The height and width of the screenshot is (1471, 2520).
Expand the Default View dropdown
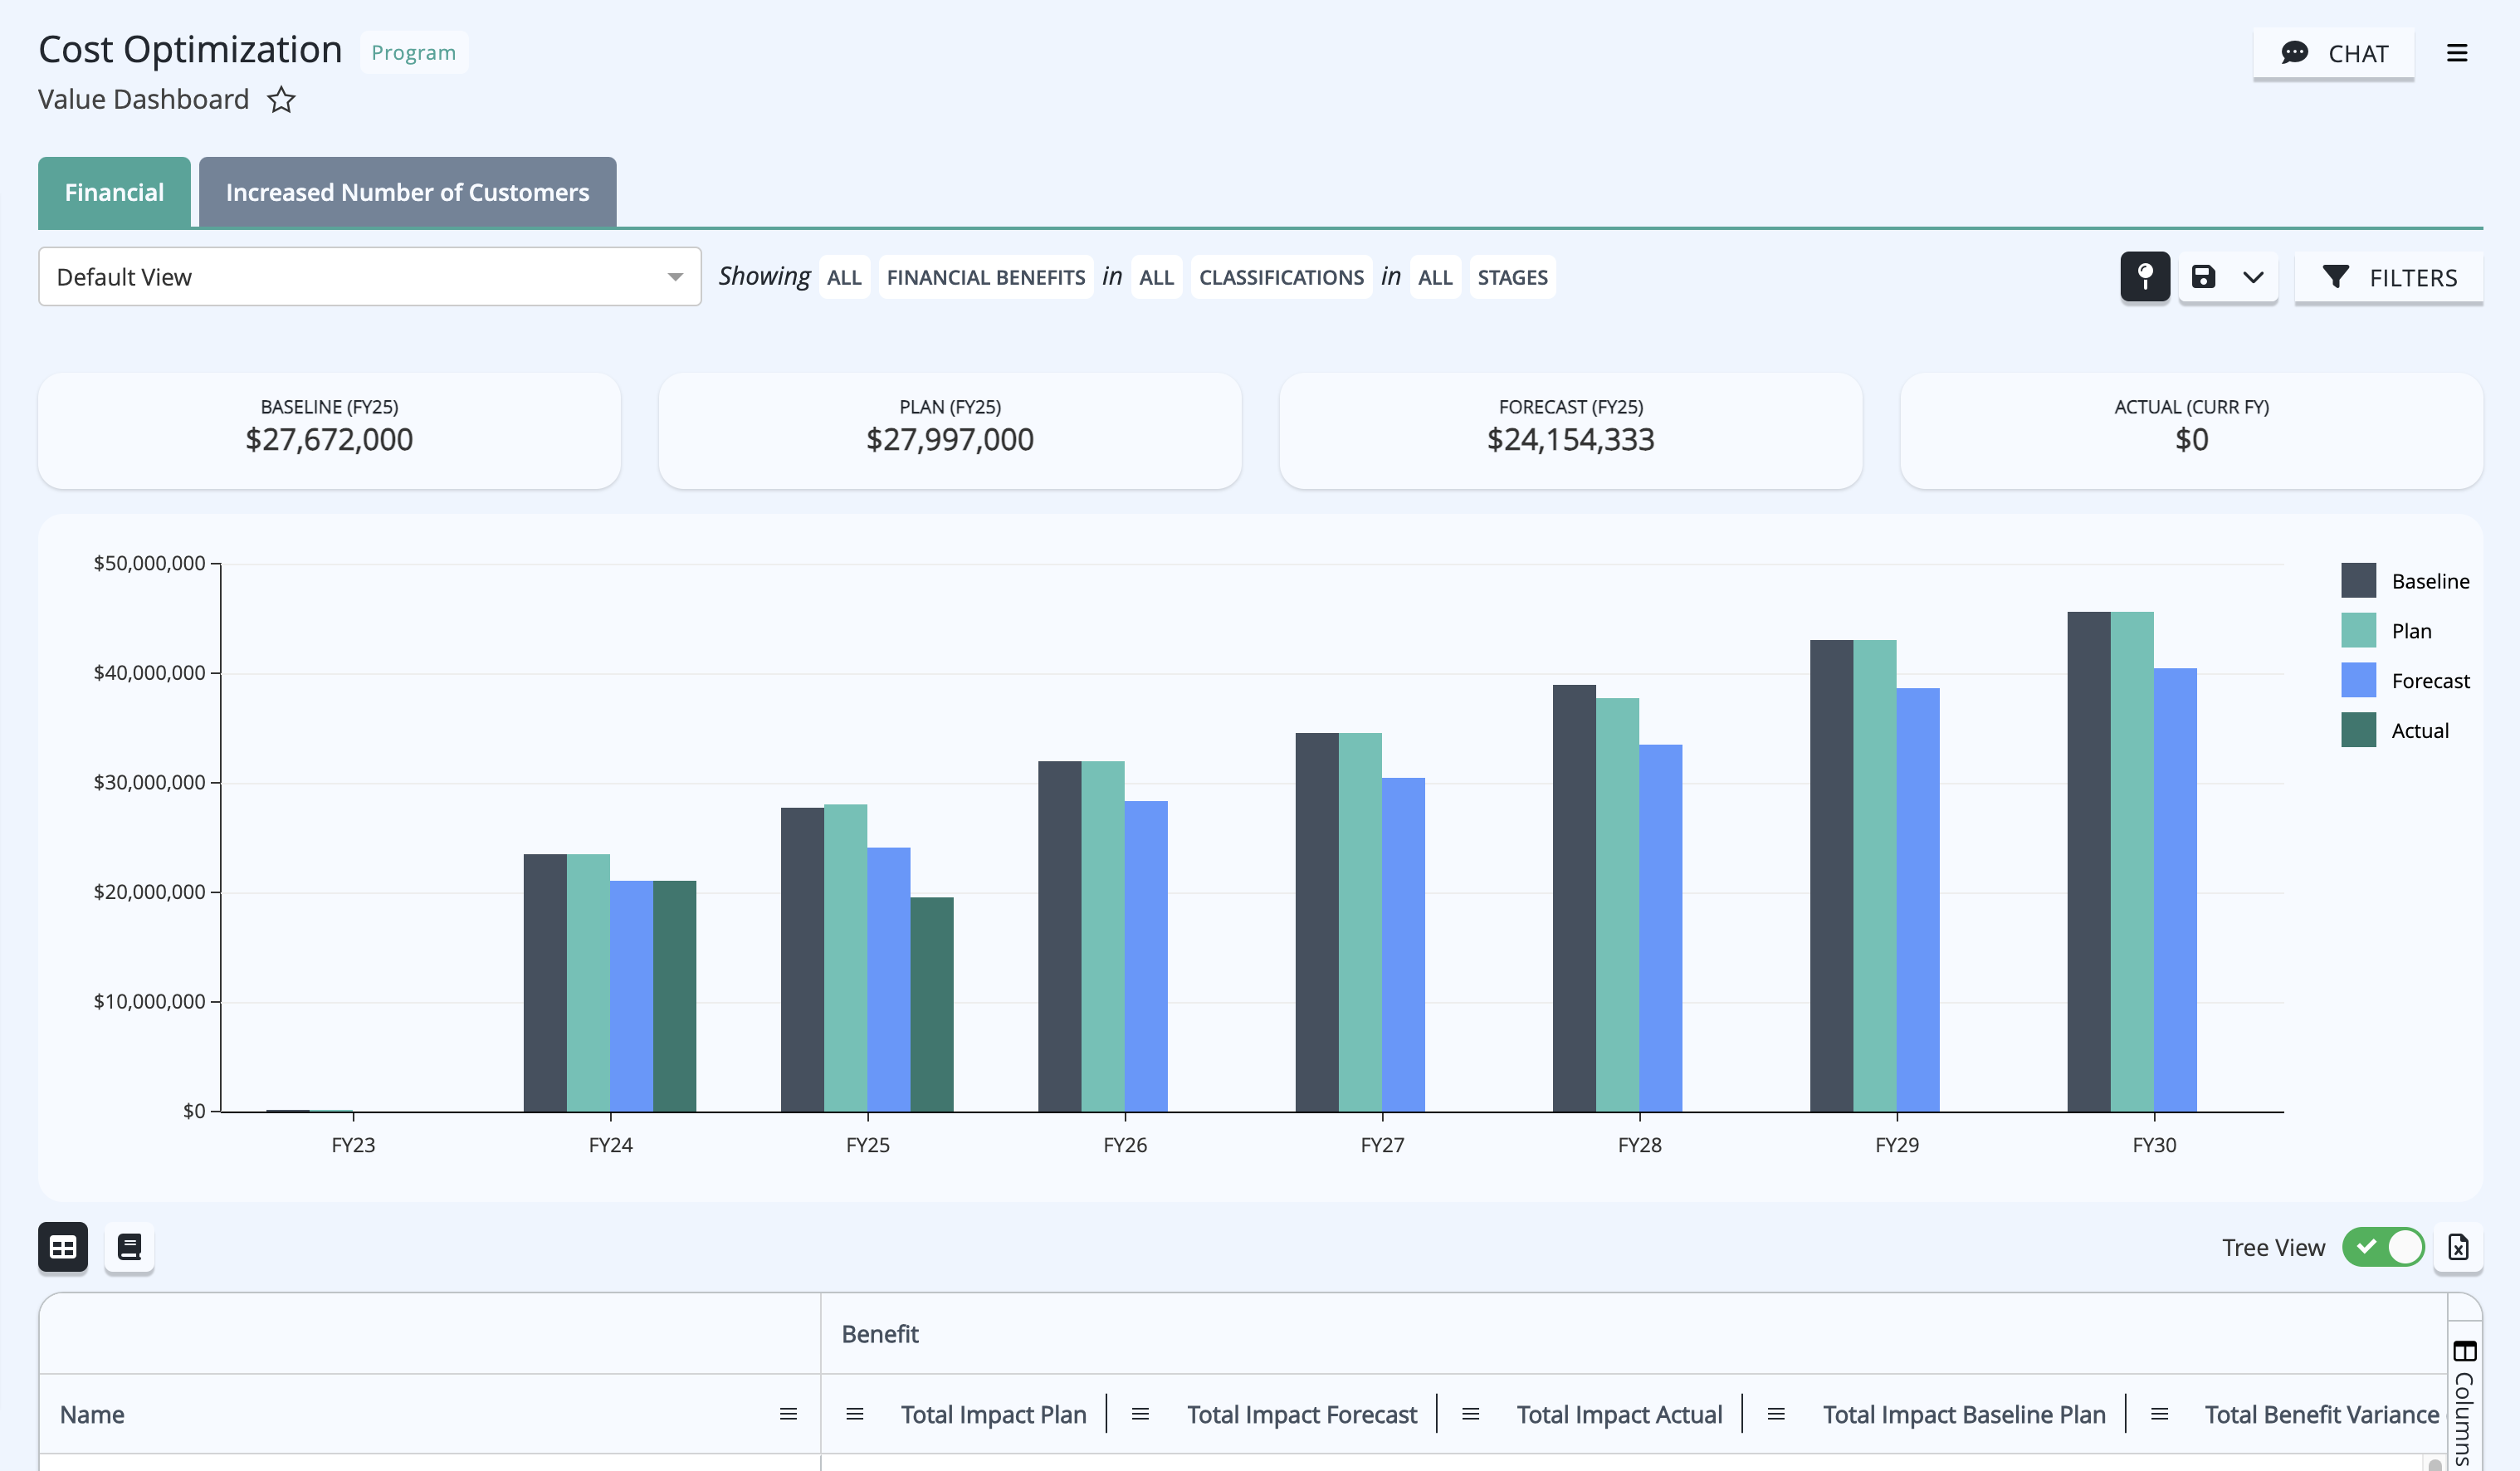click(x=370, y=277)
